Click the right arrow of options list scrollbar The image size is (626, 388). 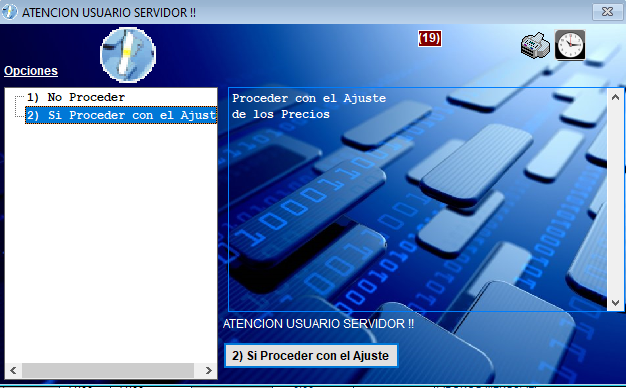point(208,370)
